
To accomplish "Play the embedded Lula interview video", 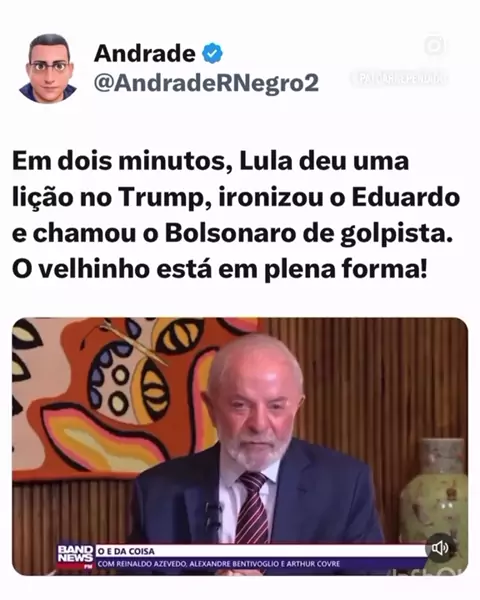I will tap(240, 446).
